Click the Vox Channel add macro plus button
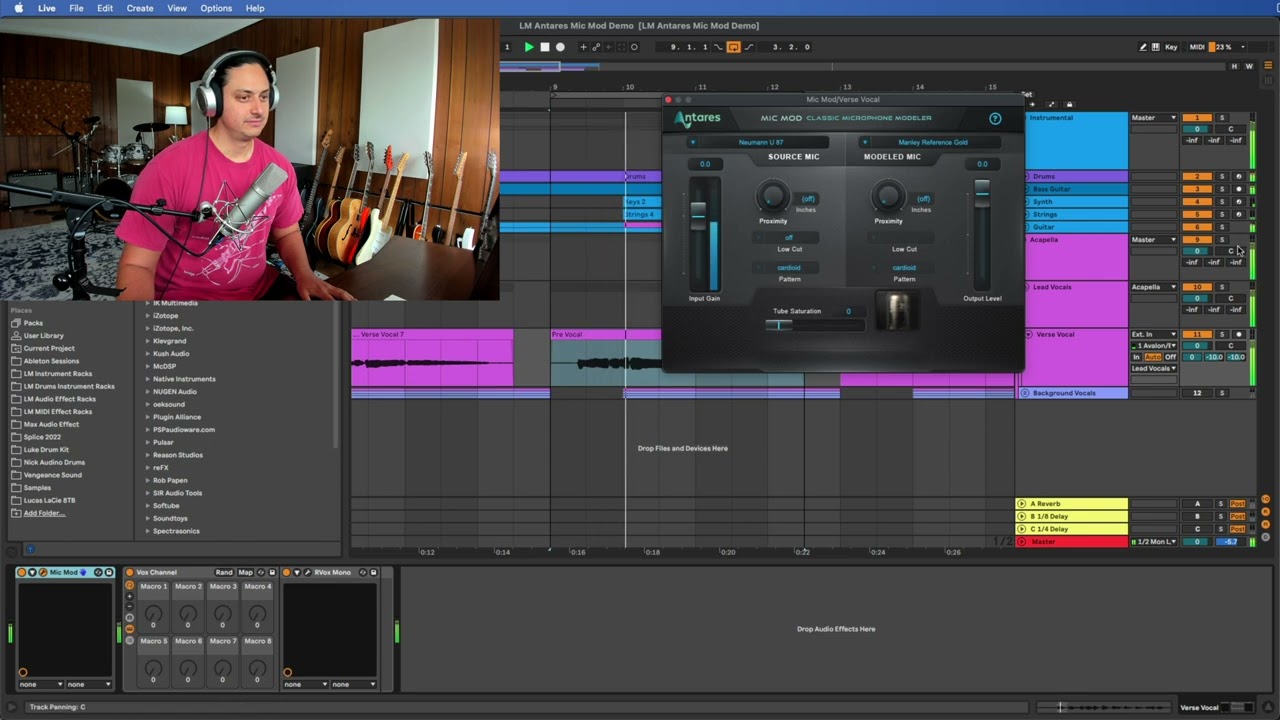1280x720 pixels. pyautogui.click(x=129, y=596)
